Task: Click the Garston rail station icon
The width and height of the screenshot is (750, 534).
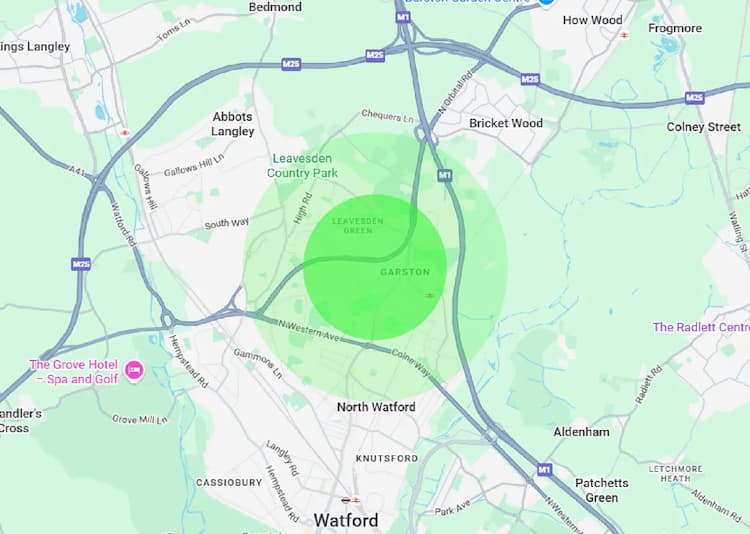Action: (429, 296)
